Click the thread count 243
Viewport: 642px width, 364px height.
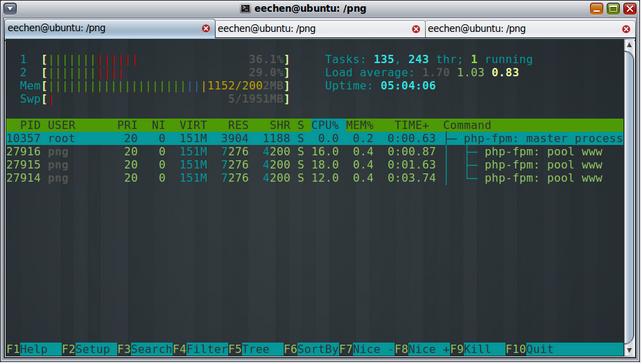coord(418,59)
